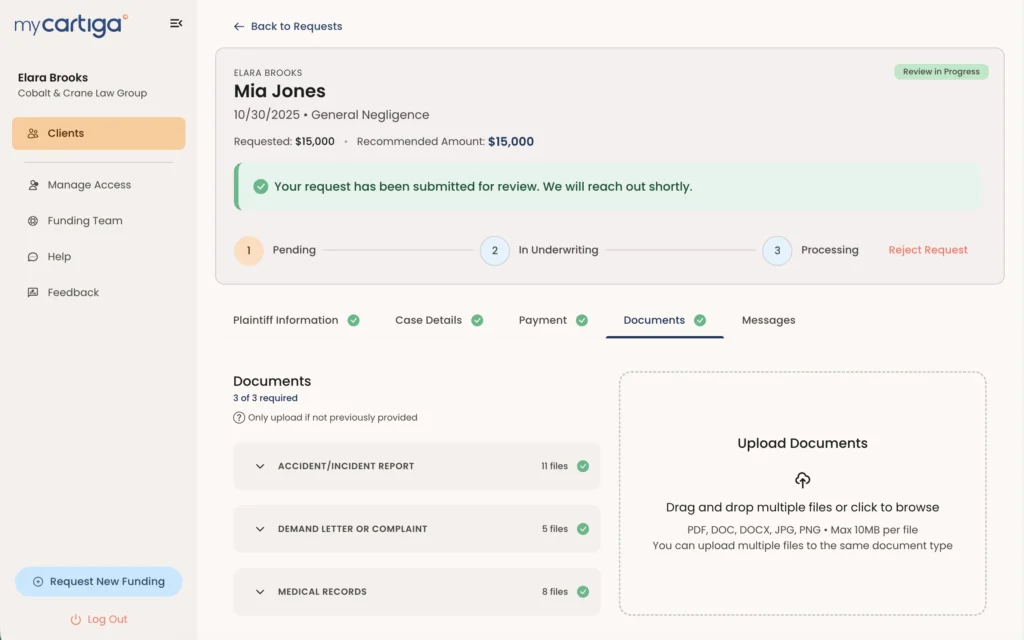Click step 2 In Underwriting circle
Viewport: 1024px width, 640px height.
pos(495,250)
